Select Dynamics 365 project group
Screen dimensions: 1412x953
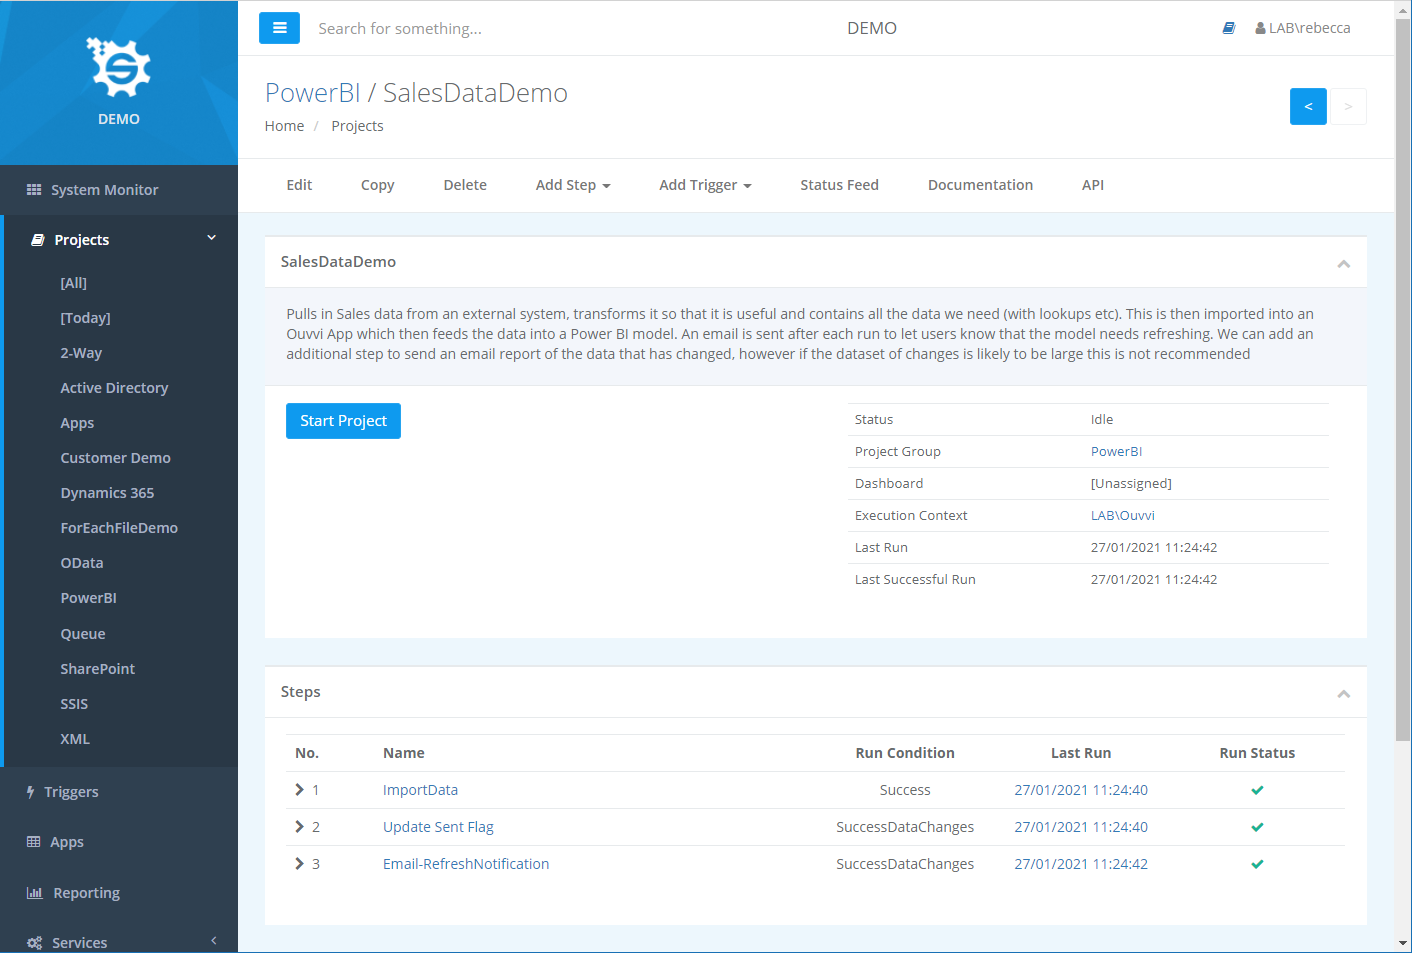107,493
